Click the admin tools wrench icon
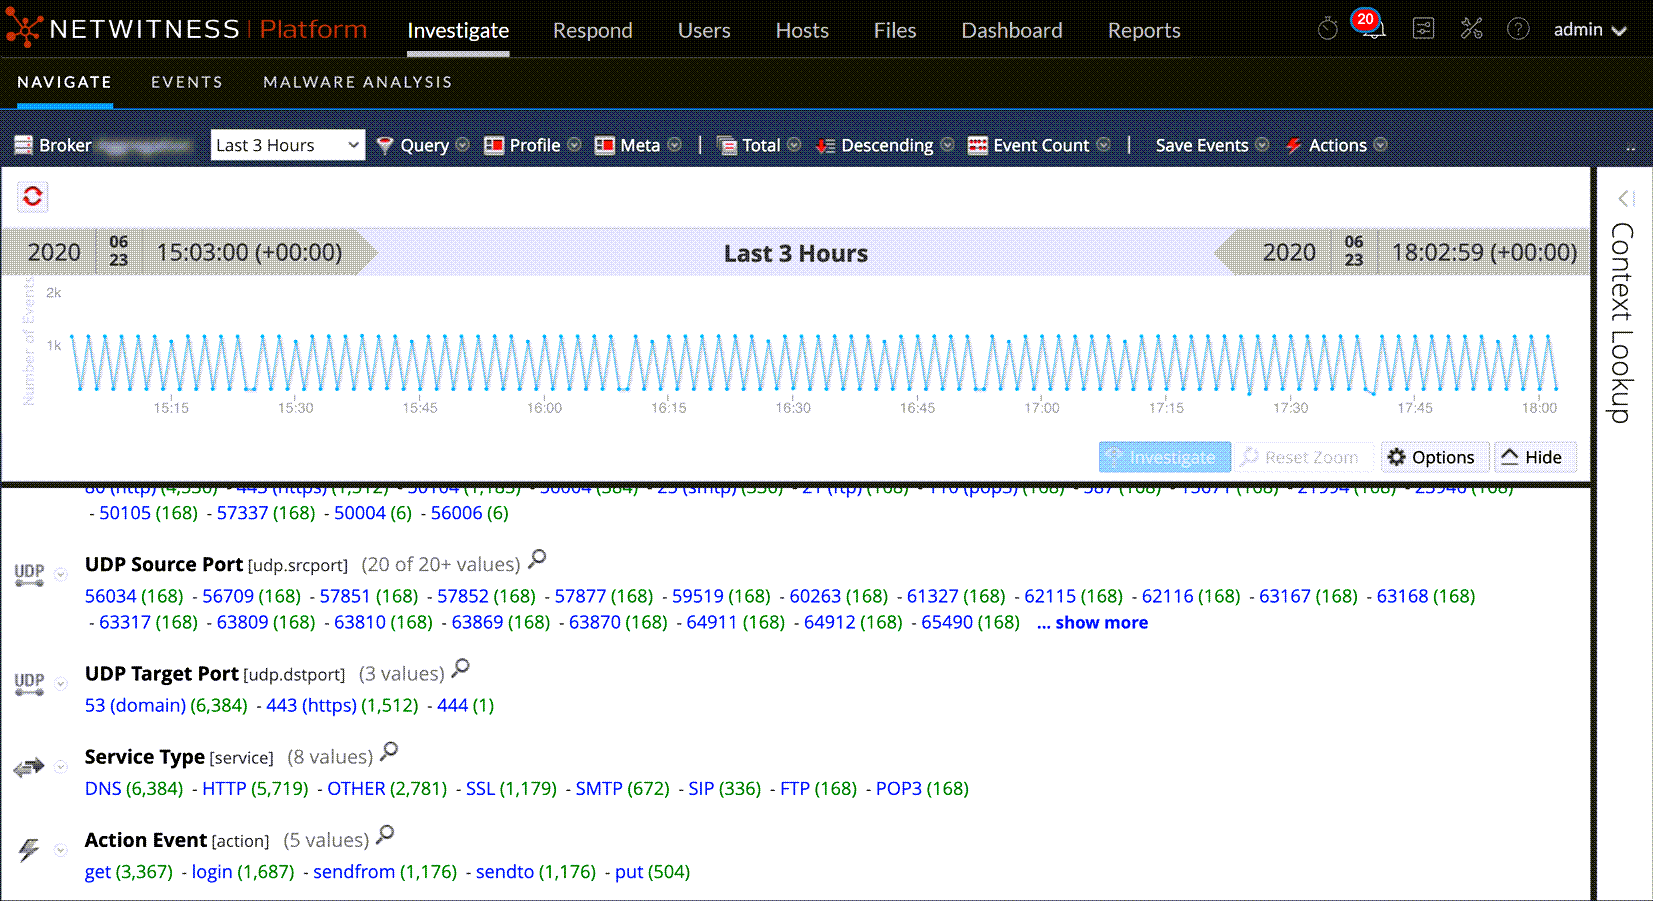 pos(1471,29)
